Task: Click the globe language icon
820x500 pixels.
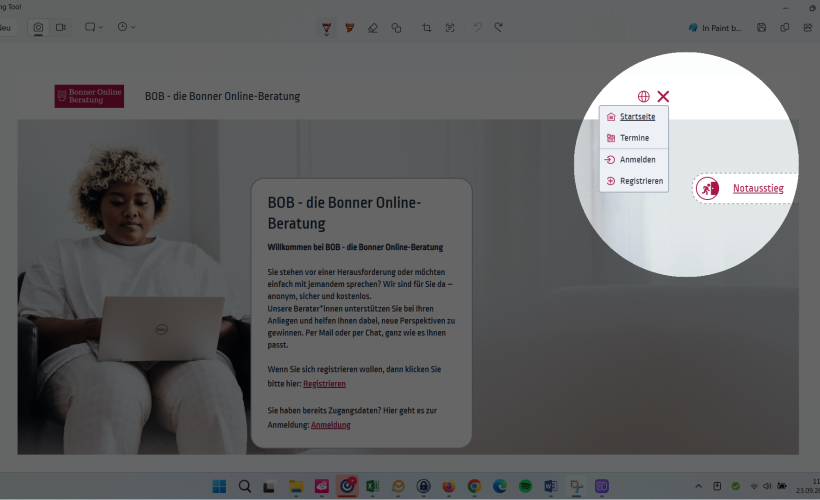Action: pyautogui.click(x=643, y=97)
